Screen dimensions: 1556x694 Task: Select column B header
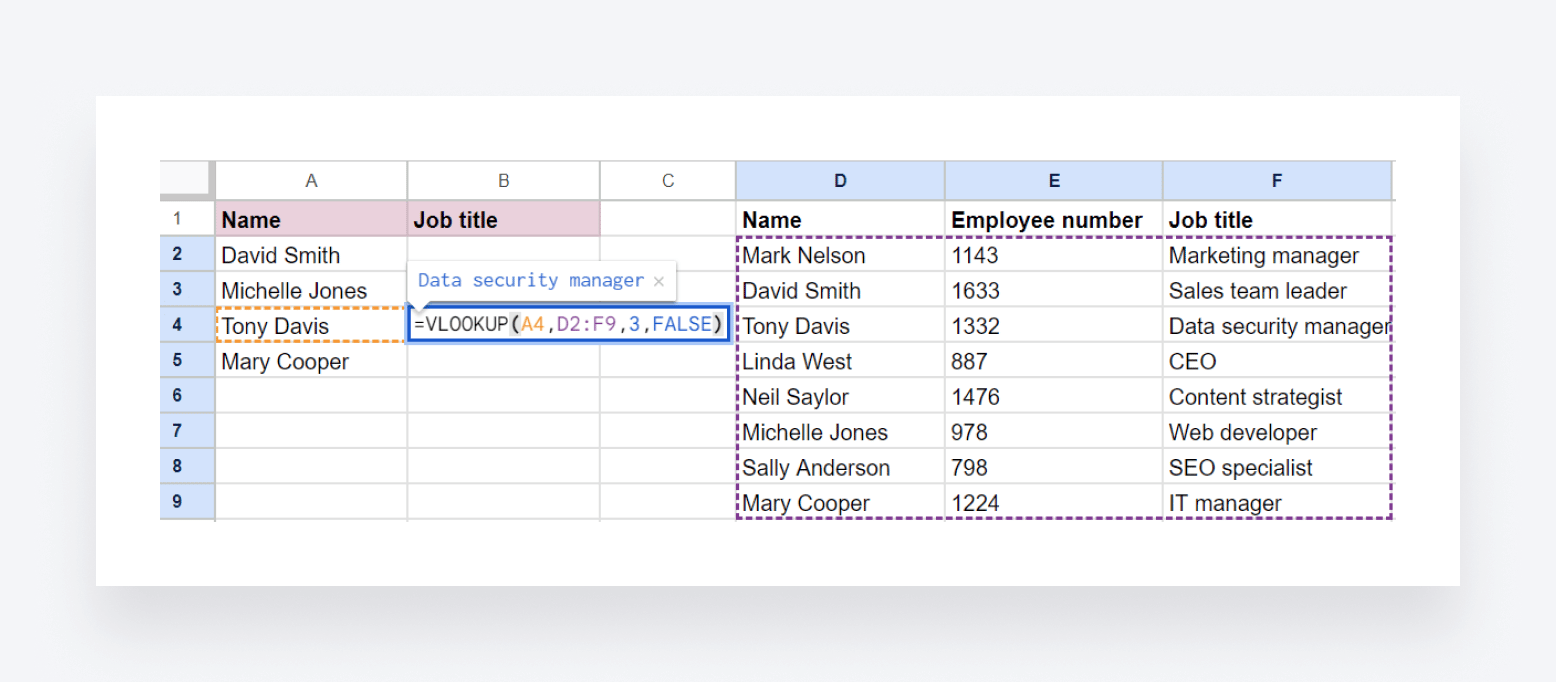coord(504,181)
